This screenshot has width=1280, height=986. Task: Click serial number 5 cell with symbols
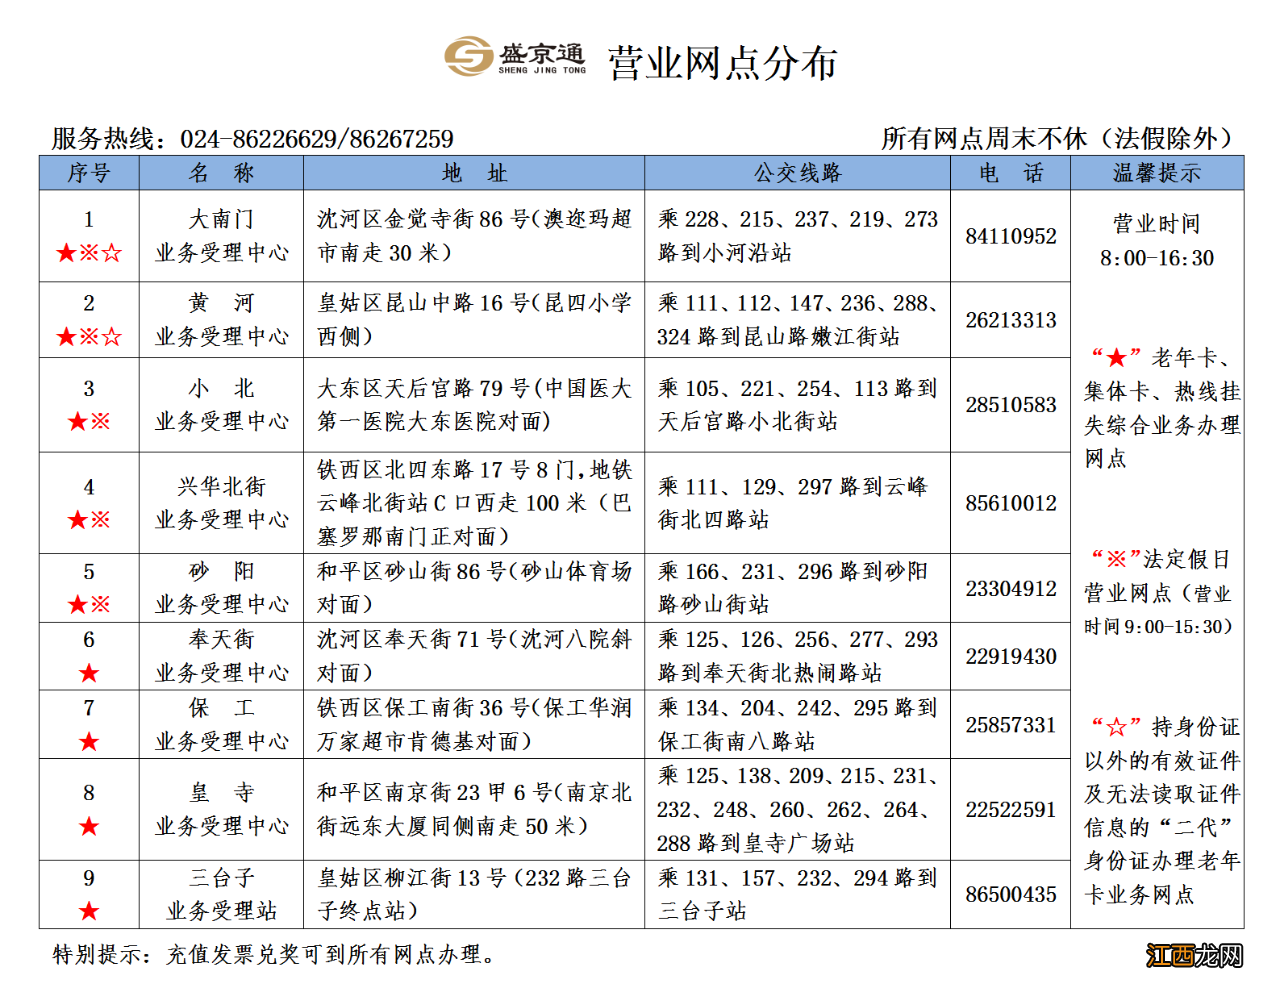[89, 588]
